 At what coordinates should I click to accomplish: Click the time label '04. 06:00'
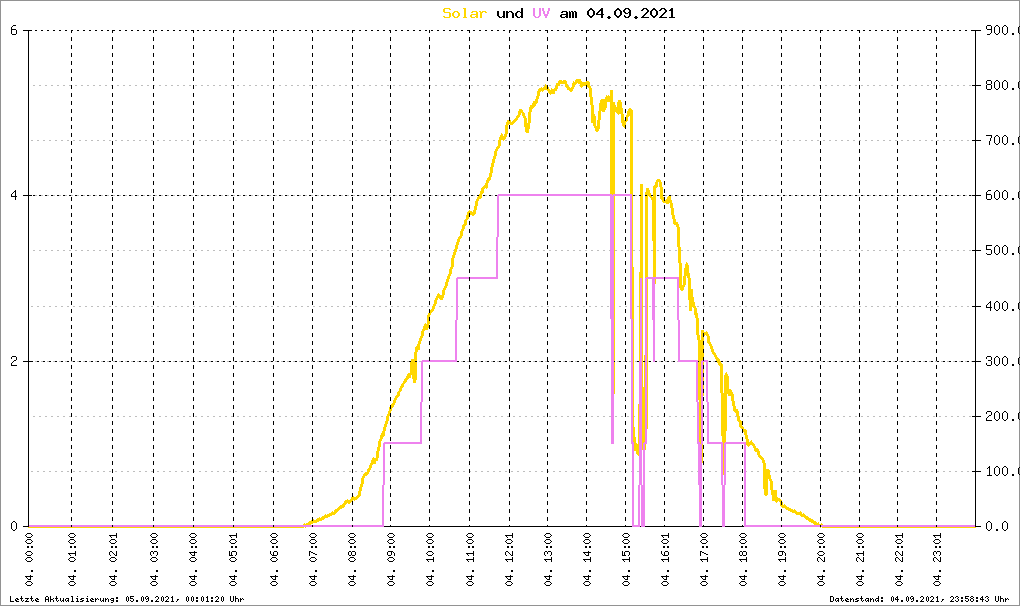point(274,560)
